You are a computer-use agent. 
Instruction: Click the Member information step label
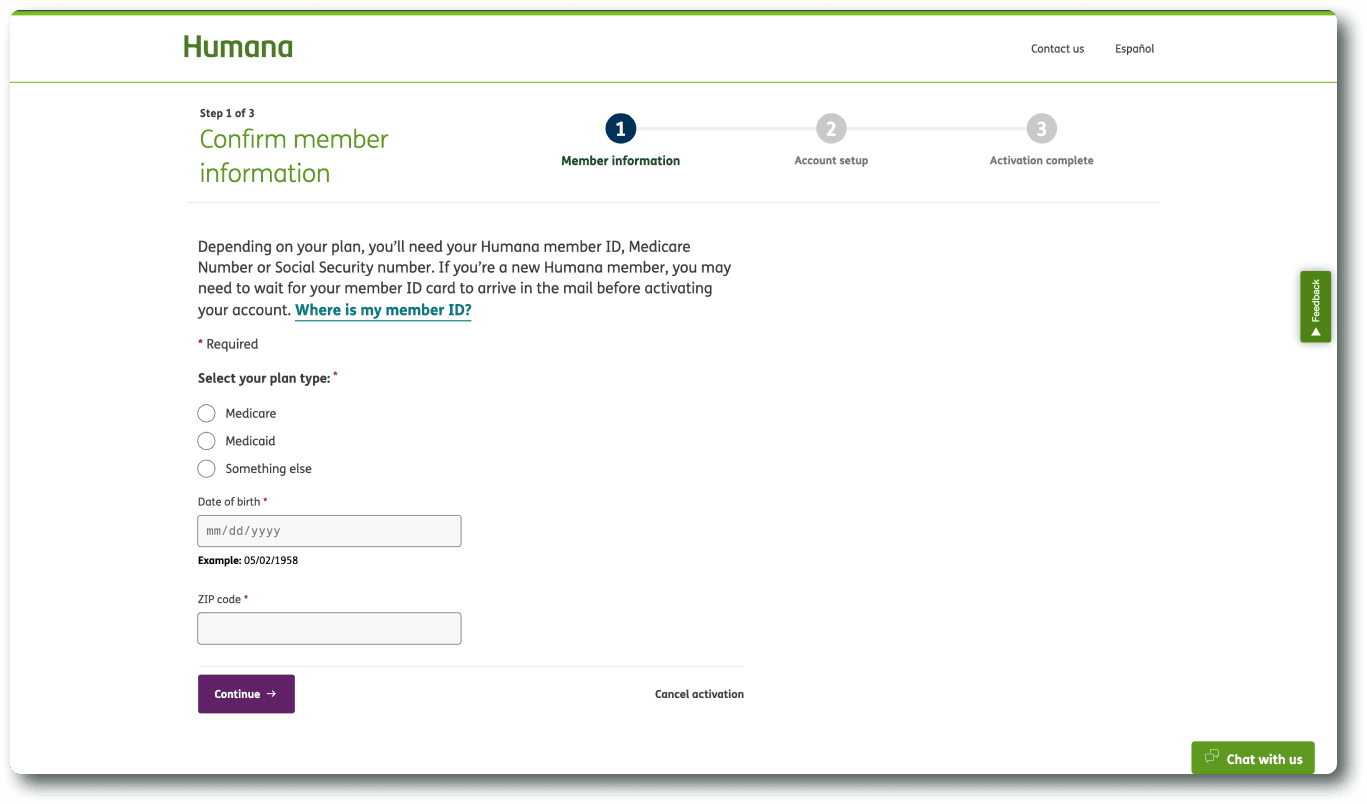[x=620, y=161]
